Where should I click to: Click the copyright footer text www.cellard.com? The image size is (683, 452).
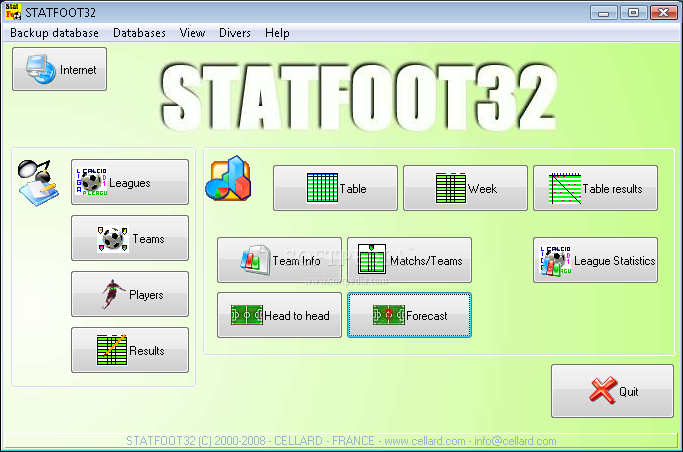click(425, 441)
